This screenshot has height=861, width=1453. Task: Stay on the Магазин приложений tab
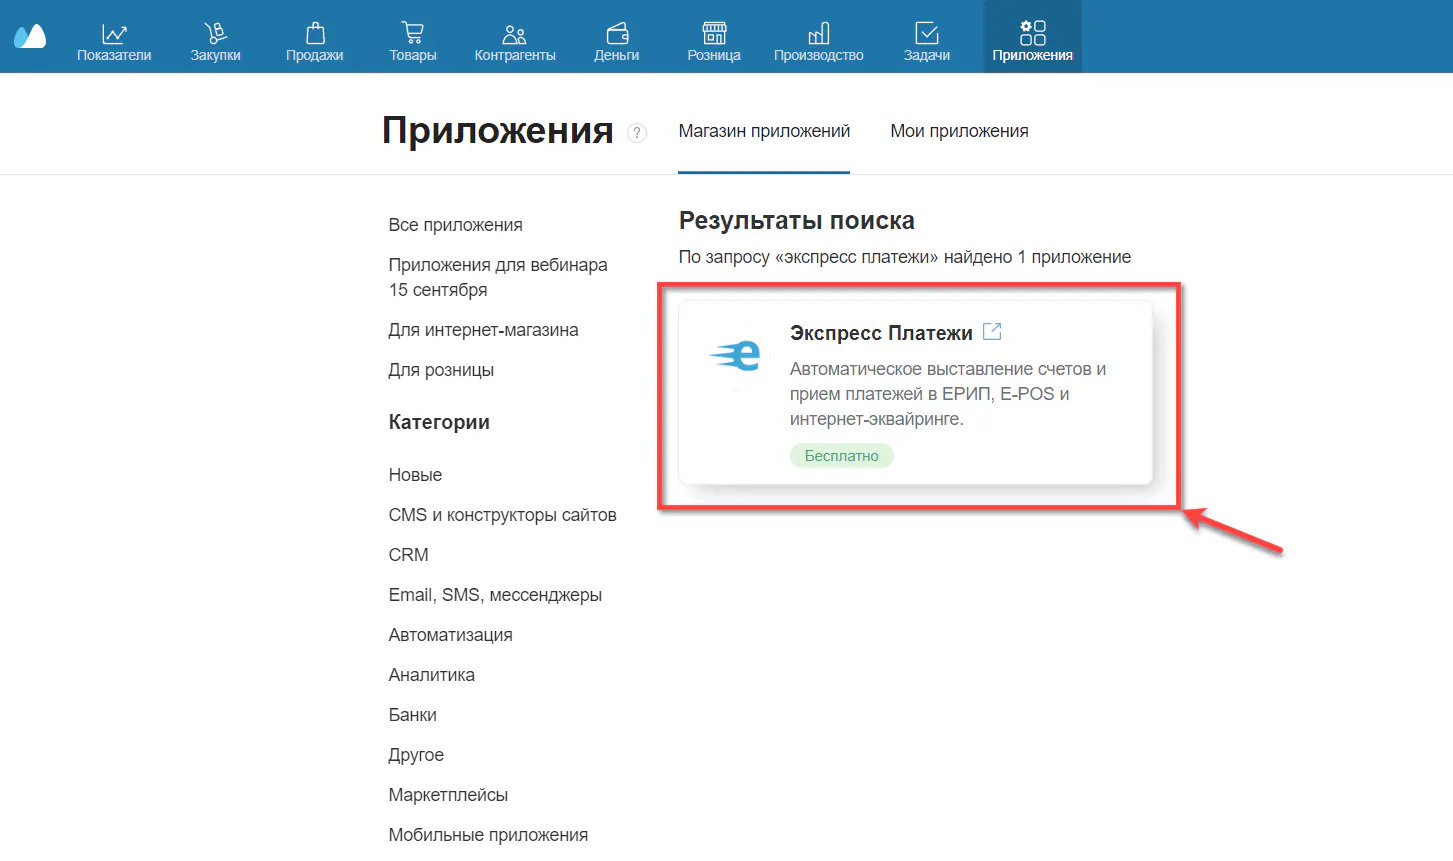click(764, 130)
